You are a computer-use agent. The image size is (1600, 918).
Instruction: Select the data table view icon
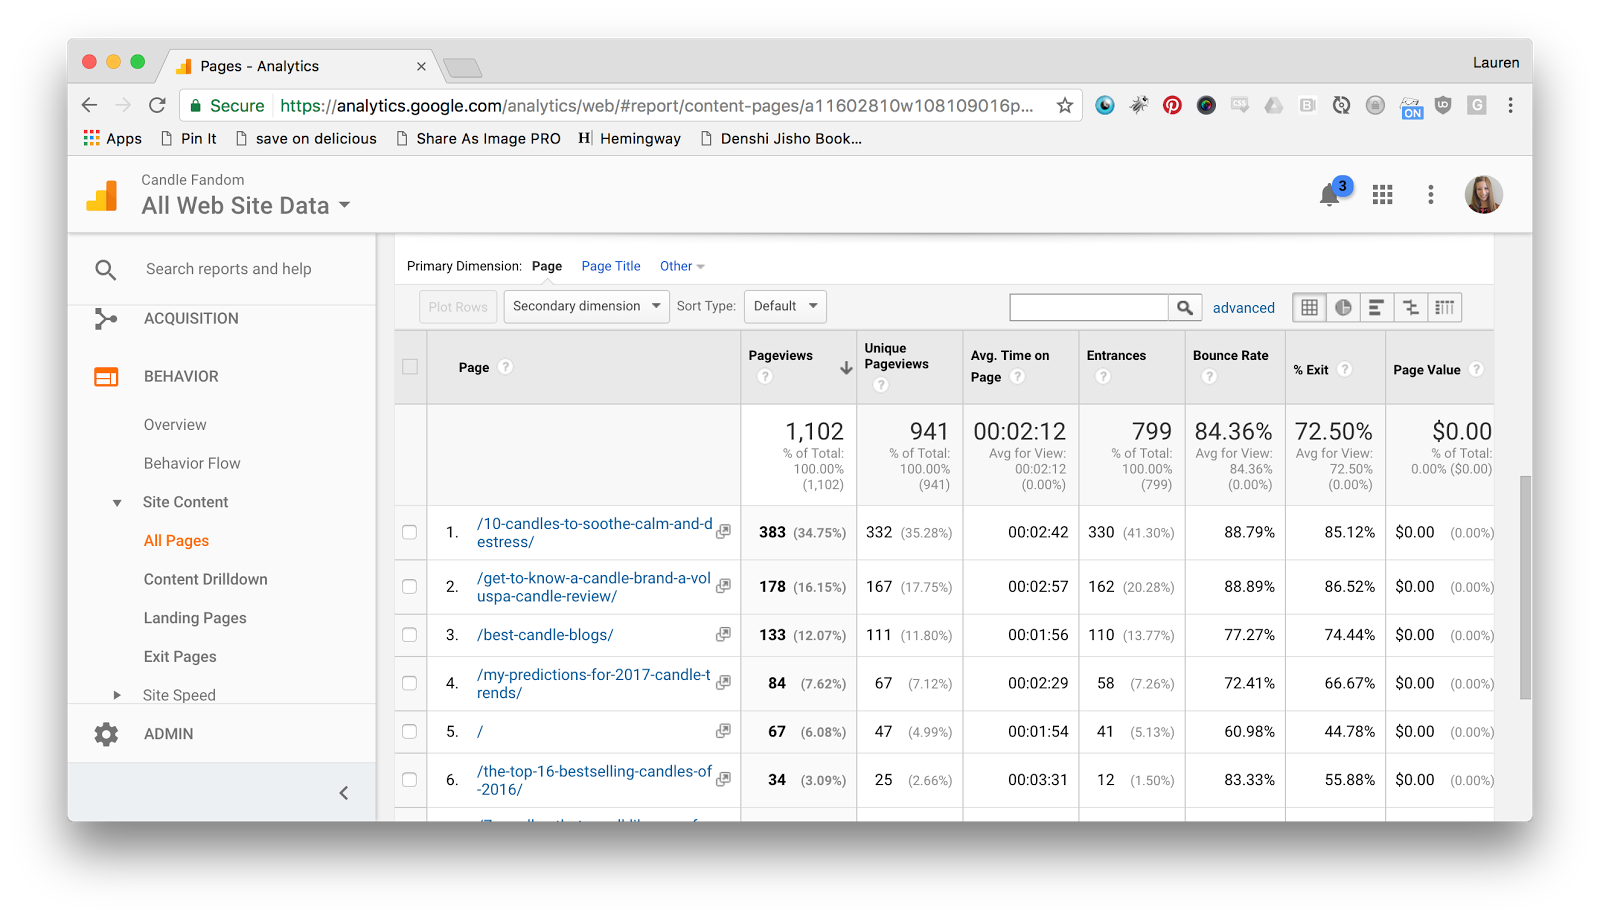point(1309,307)
